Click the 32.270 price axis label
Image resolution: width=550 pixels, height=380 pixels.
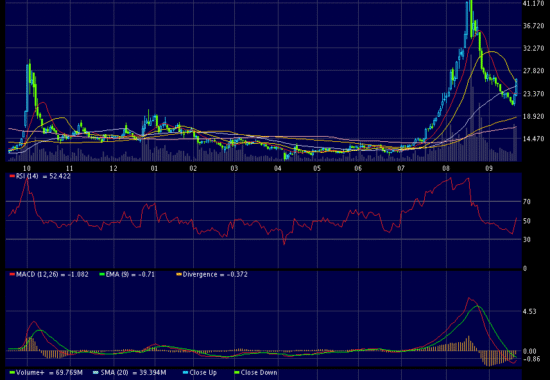tap(533, 48)
